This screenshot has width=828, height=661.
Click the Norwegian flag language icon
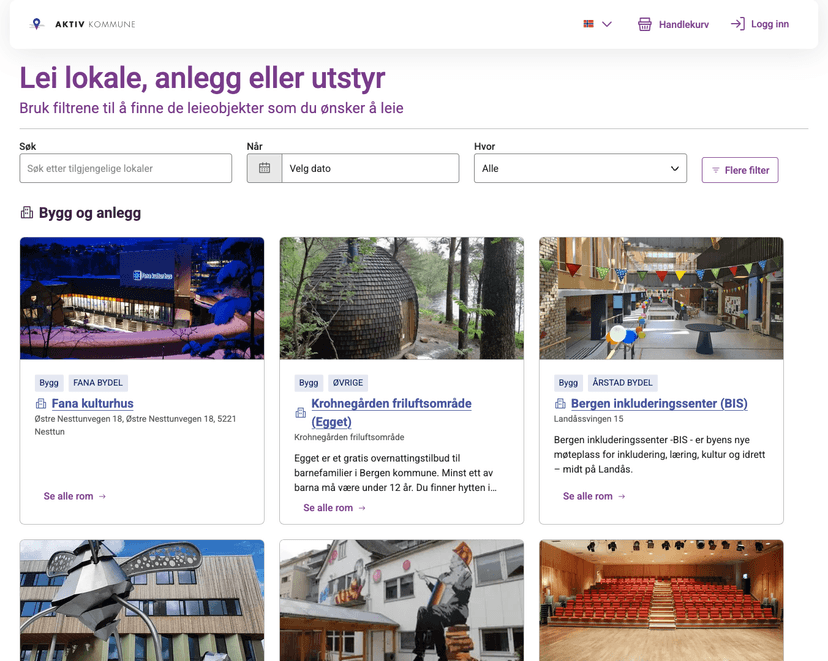coord(588,24)
